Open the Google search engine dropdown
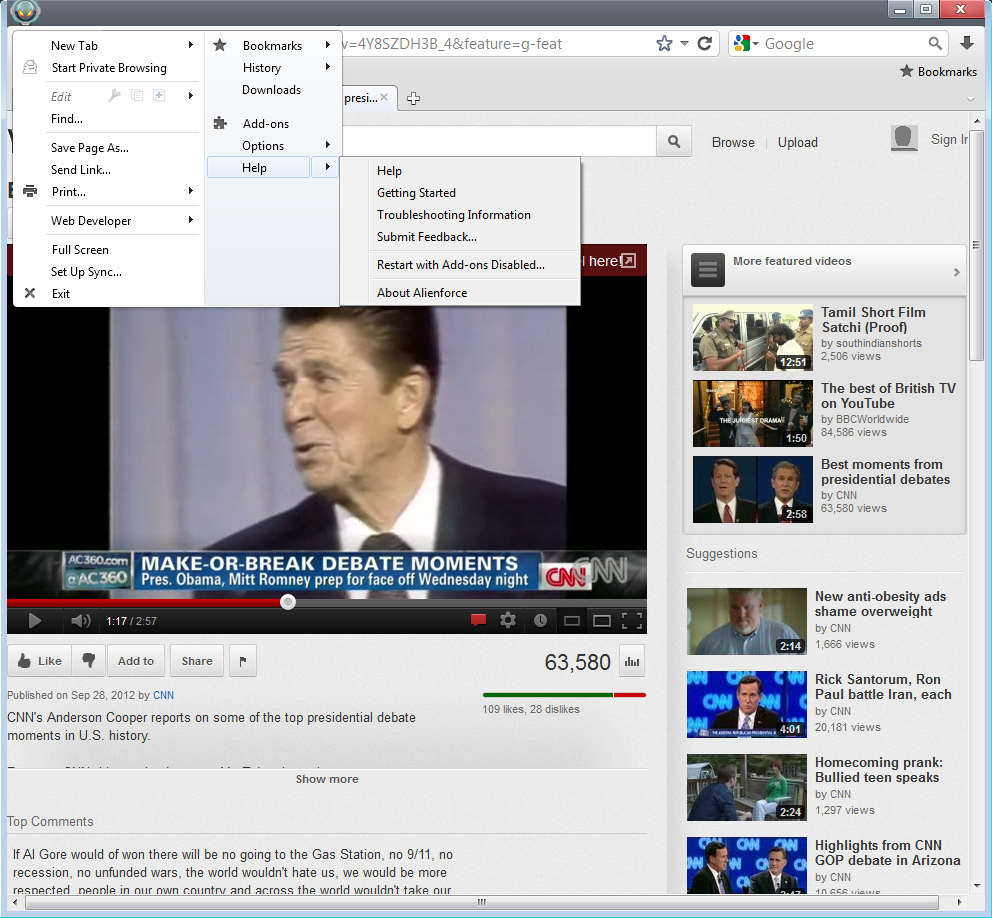The width and height of the screenshot is (992, 918). click(x=746, y=44)
